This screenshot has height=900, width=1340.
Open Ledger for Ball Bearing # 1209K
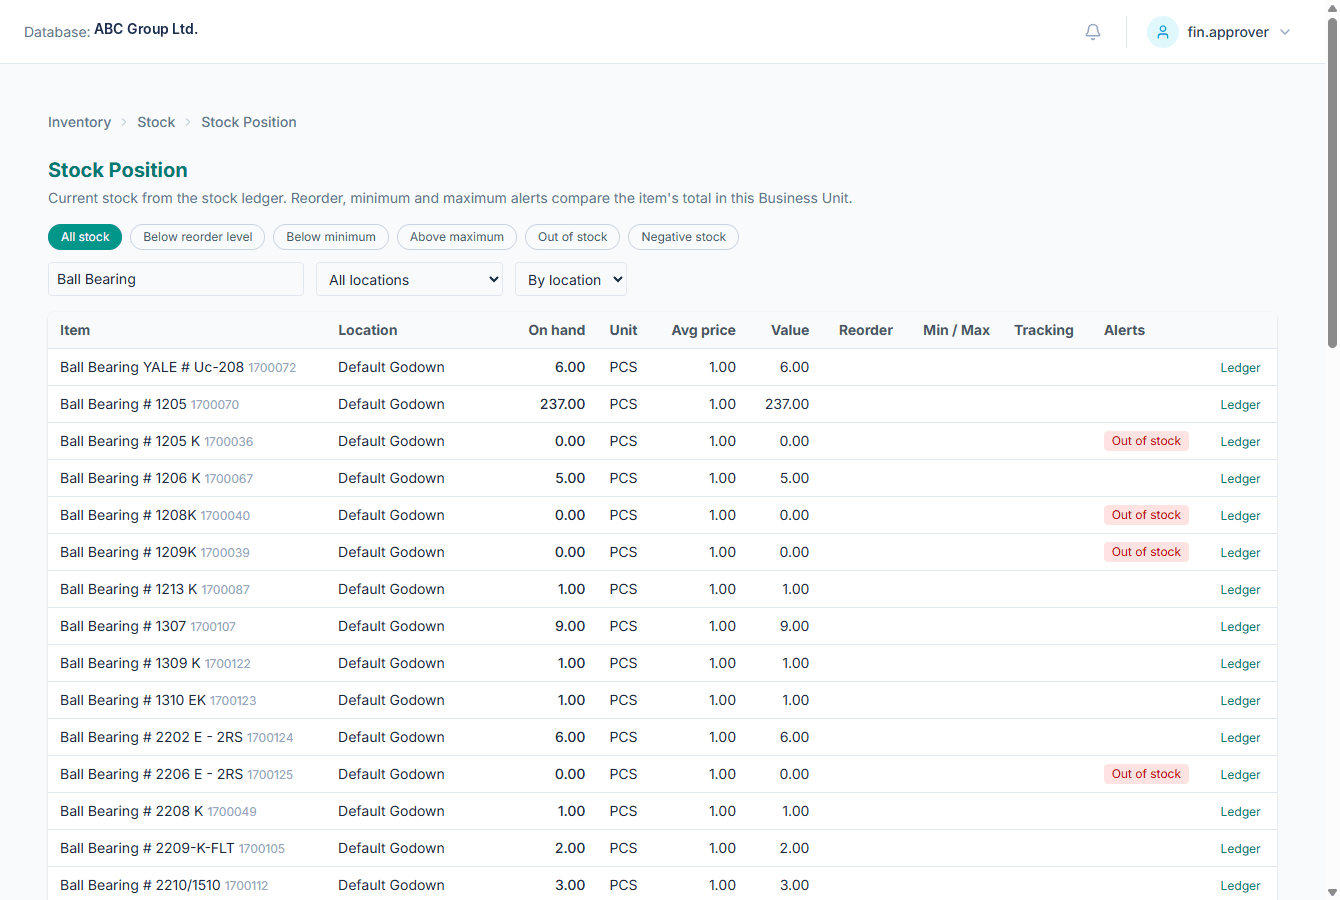pos(1240,553)
